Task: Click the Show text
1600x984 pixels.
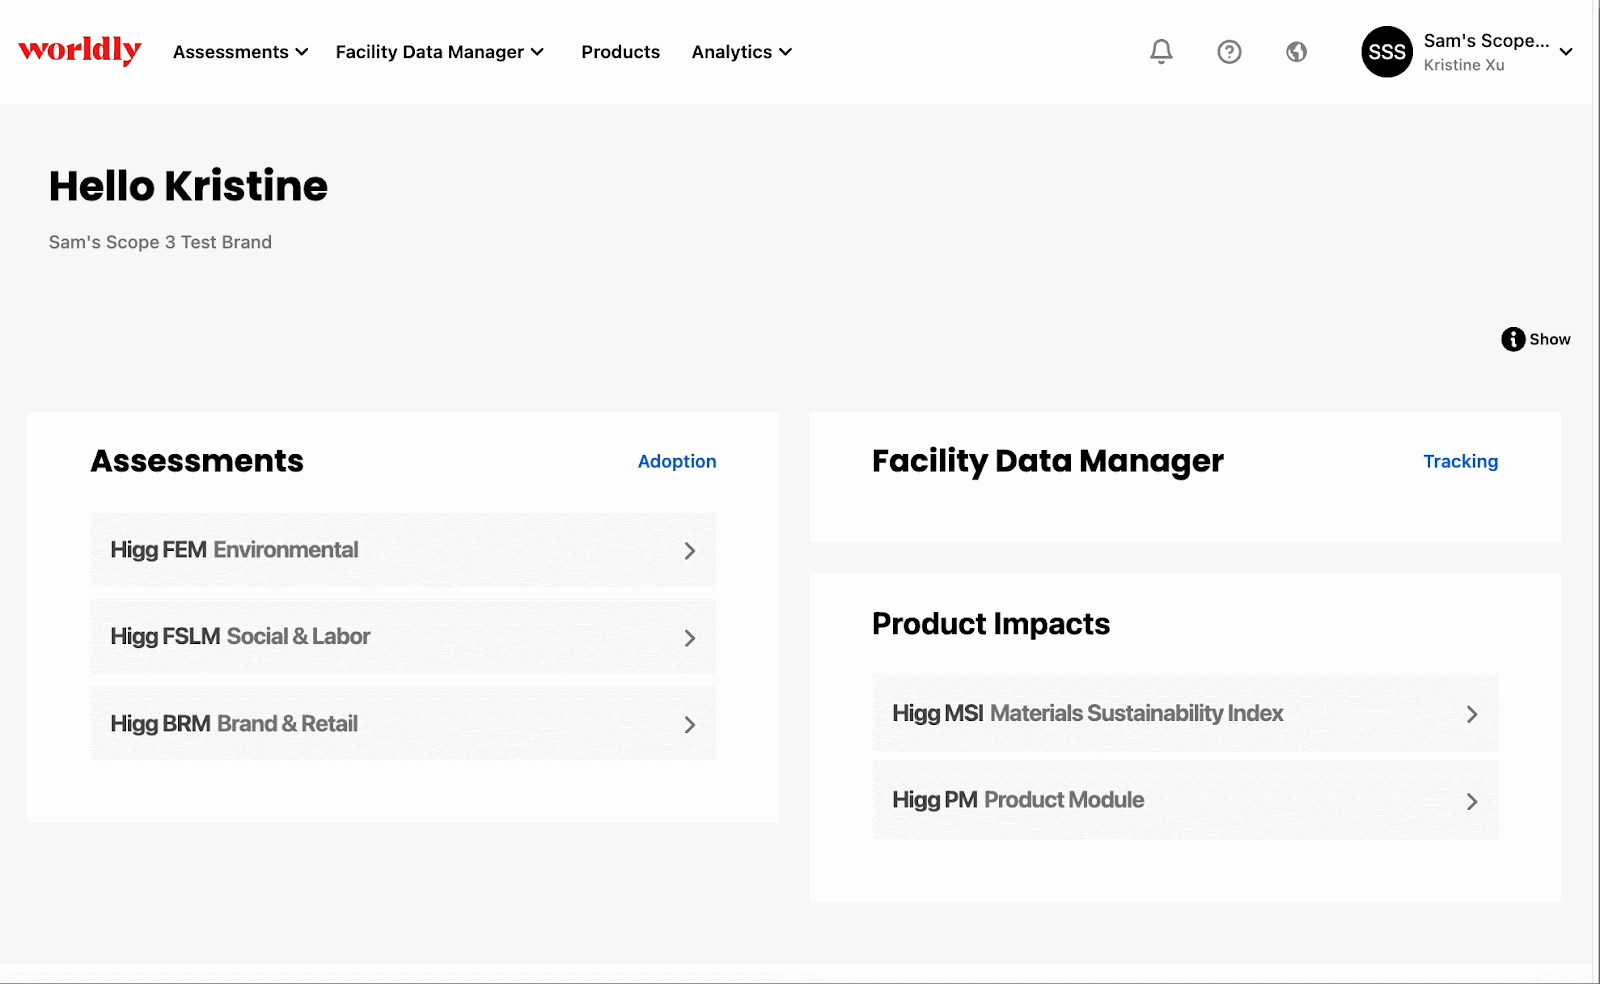Action: point(1550,339)
